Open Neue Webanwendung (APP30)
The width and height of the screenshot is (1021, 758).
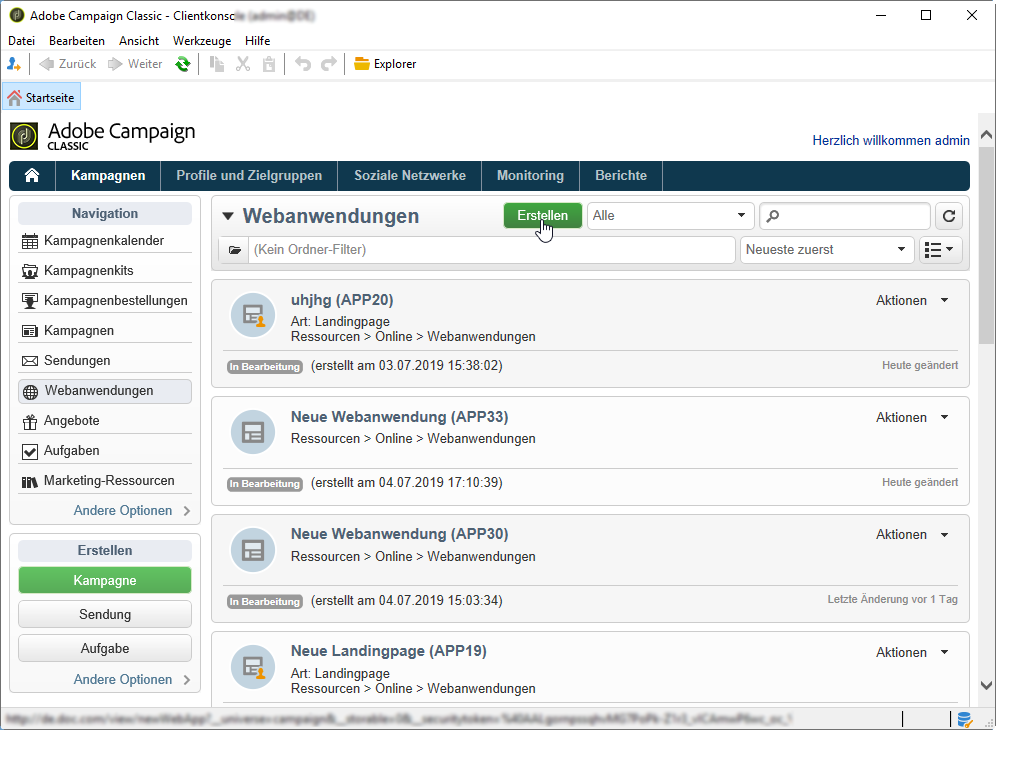pos(399,534)
